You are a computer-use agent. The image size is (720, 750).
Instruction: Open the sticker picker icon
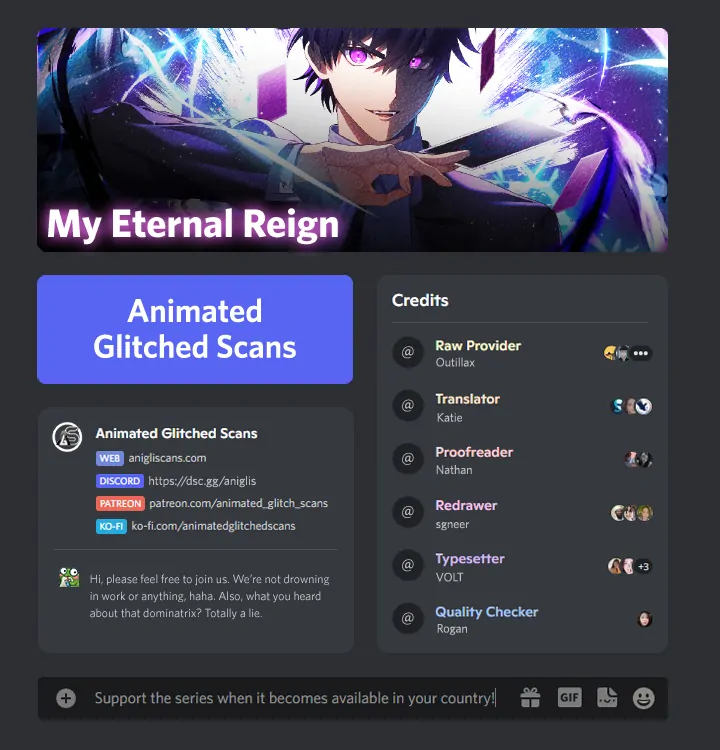click(607, 697)
